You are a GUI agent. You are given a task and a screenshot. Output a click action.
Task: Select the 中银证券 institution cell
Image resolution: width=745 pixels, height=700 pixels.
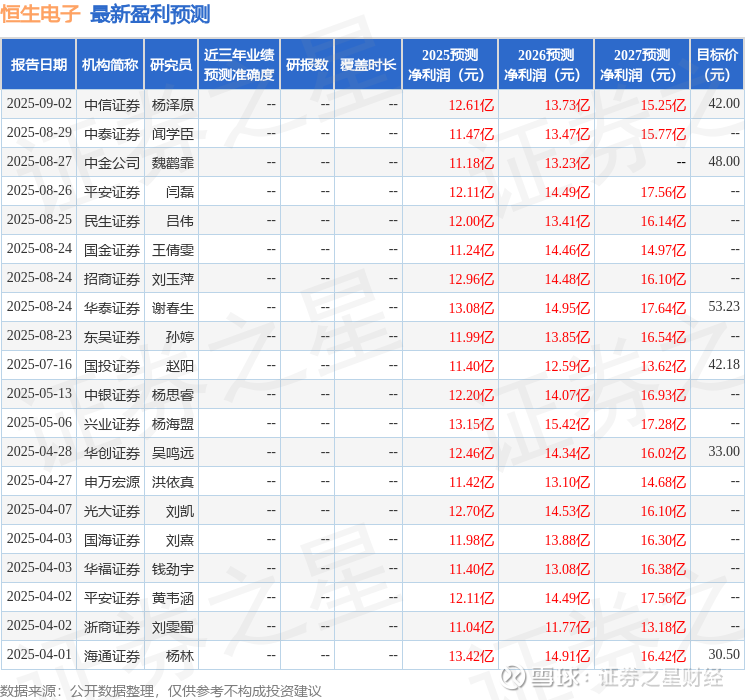112,394
